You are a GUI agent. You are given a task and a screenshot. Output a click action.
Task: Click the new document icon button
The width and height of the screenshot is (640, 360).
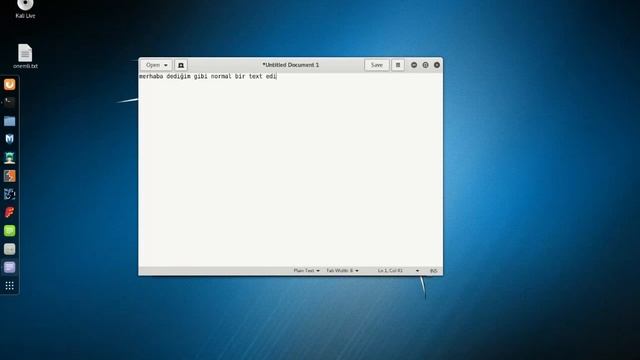(x=181, y=65)
